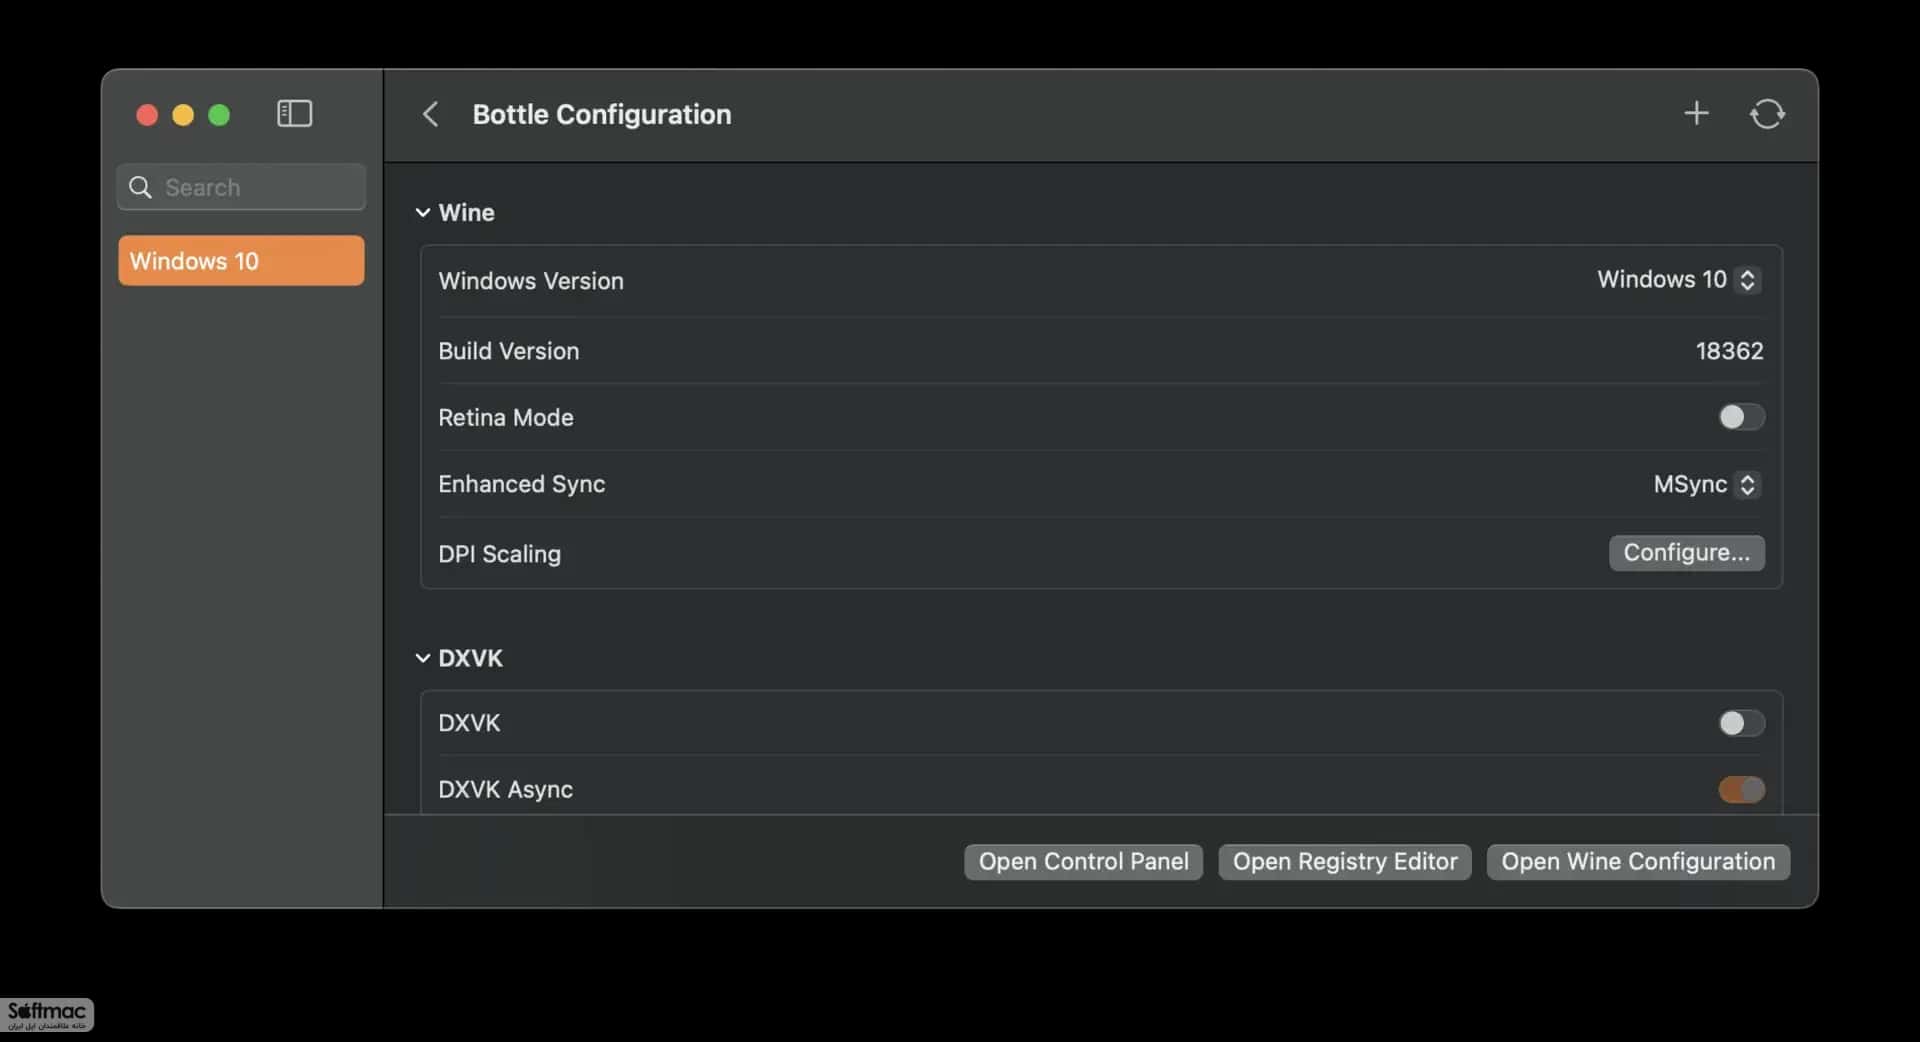
Task: Open Registry Editor button
Action: (1344, 862)
